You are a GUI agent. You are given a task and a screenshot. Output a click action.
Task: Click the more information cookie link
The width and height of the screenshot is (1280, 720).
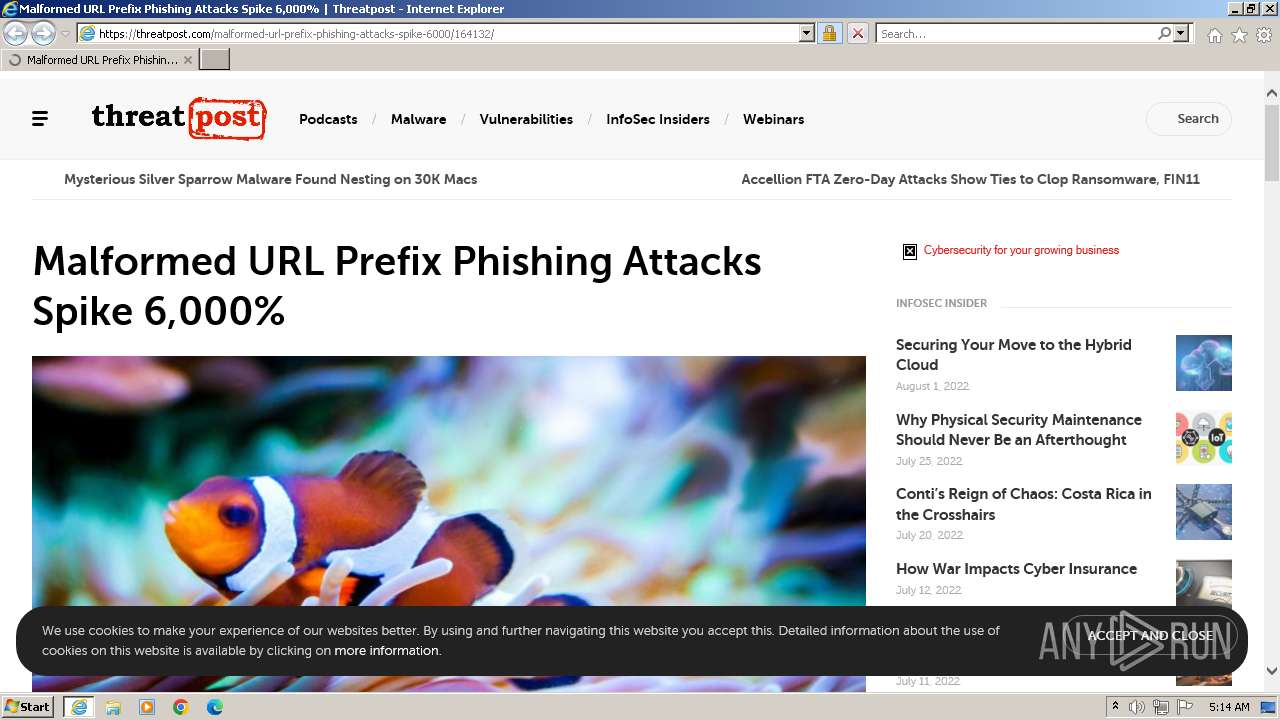pyautogui.click(x=386, y=651)
